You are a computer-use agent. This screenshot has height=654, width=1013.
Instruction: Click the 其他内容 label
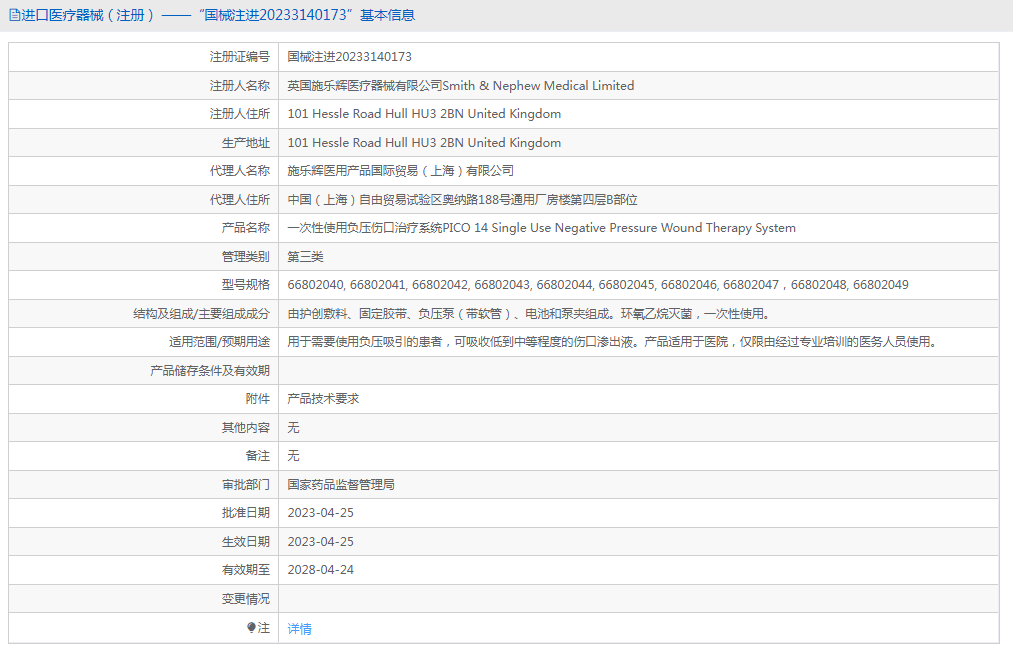coord(245,428)
